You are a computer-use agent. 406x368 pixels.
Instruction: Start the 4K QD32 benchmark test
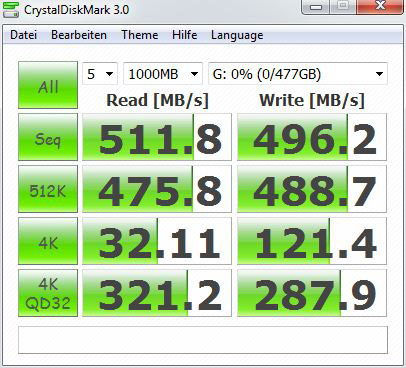48,293
